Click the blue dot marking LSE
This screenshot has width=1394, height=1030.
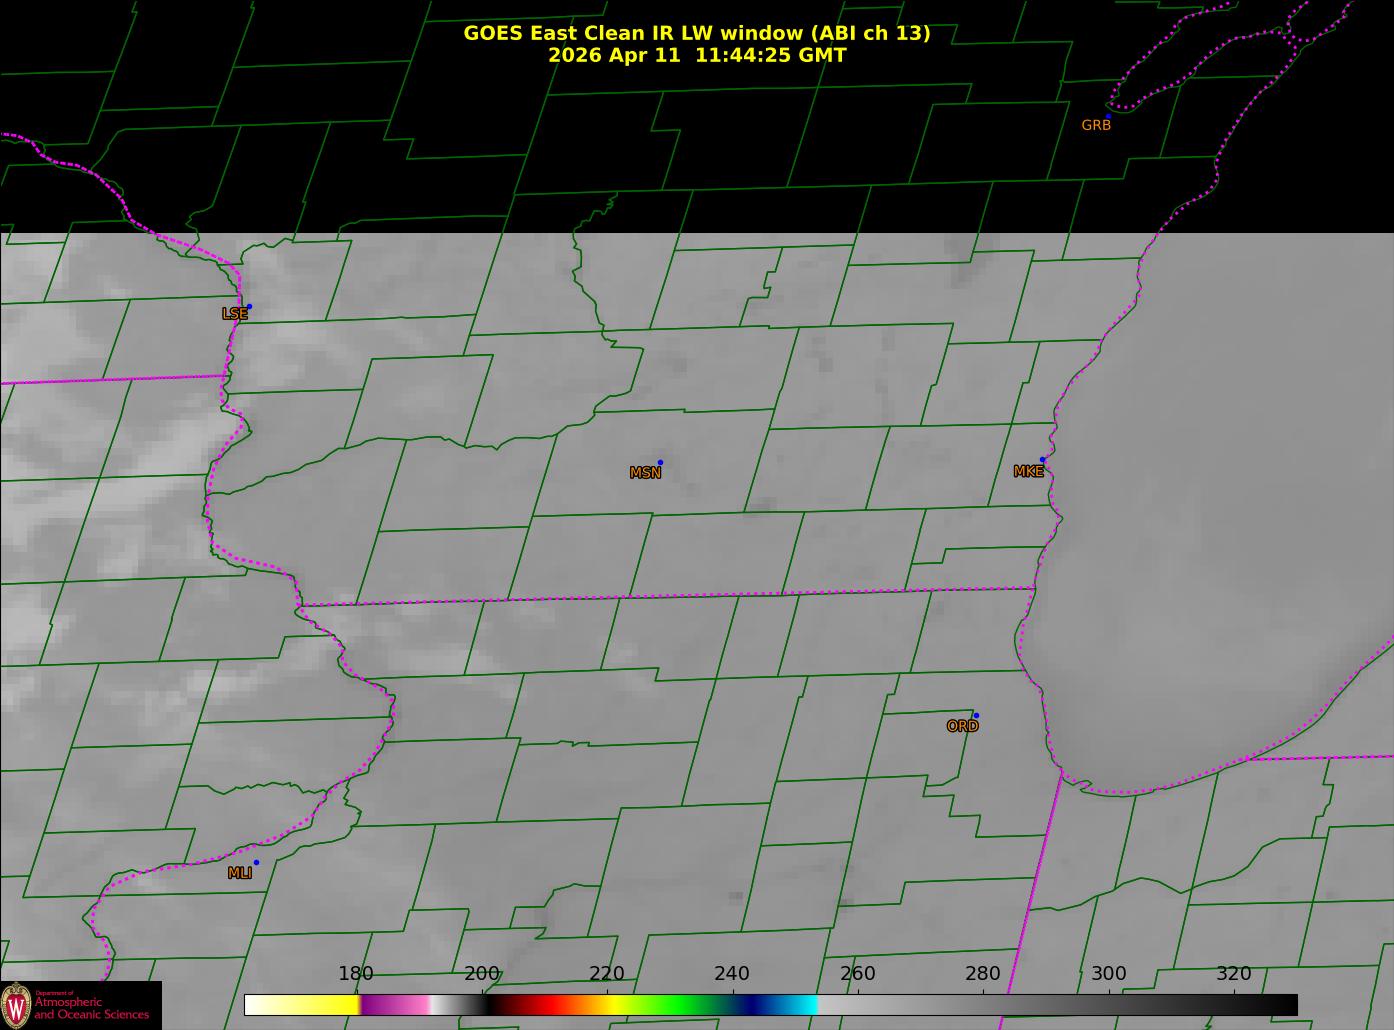[x=249, y=306]
